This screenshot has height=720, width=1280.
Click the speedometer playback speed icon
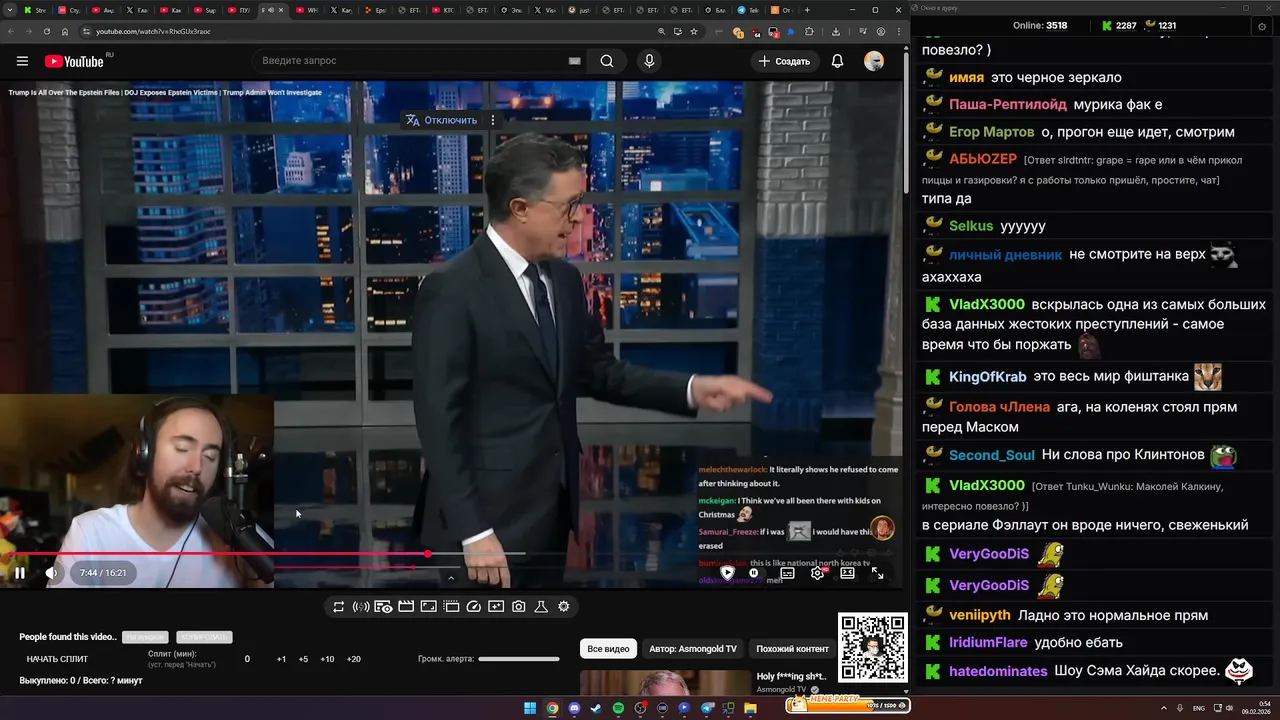474,607
